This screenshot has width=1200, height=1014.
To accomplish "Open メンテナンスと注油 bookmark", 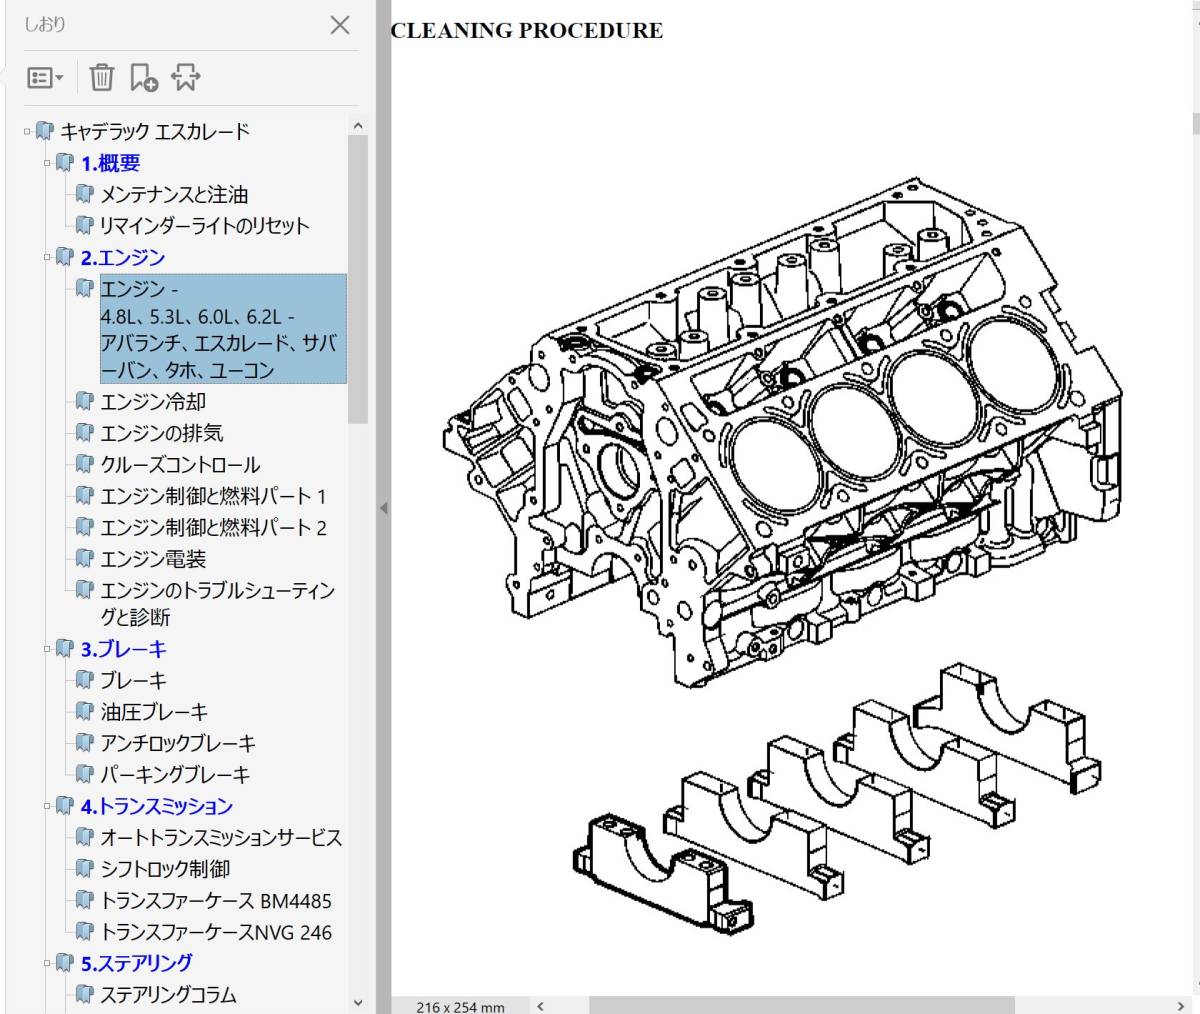I will tap(174, 194).
